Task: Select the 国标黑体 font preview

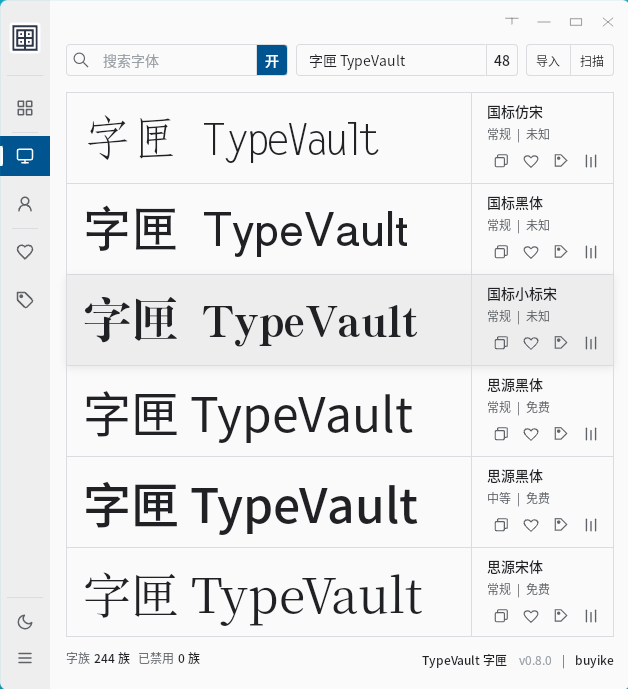Action: click(269, 229)
